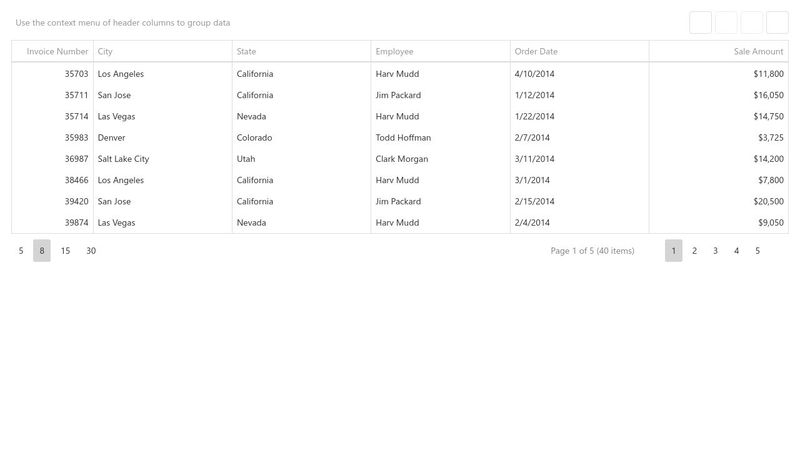
Task: Sort by the Invoice Number column header
Action: 57,51
